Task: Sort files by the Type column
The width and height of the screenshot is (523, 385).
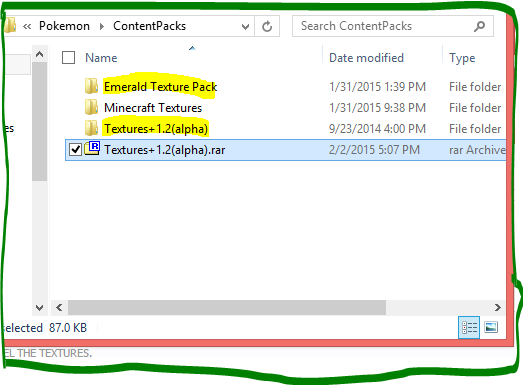Action: [x=462, y=58]
